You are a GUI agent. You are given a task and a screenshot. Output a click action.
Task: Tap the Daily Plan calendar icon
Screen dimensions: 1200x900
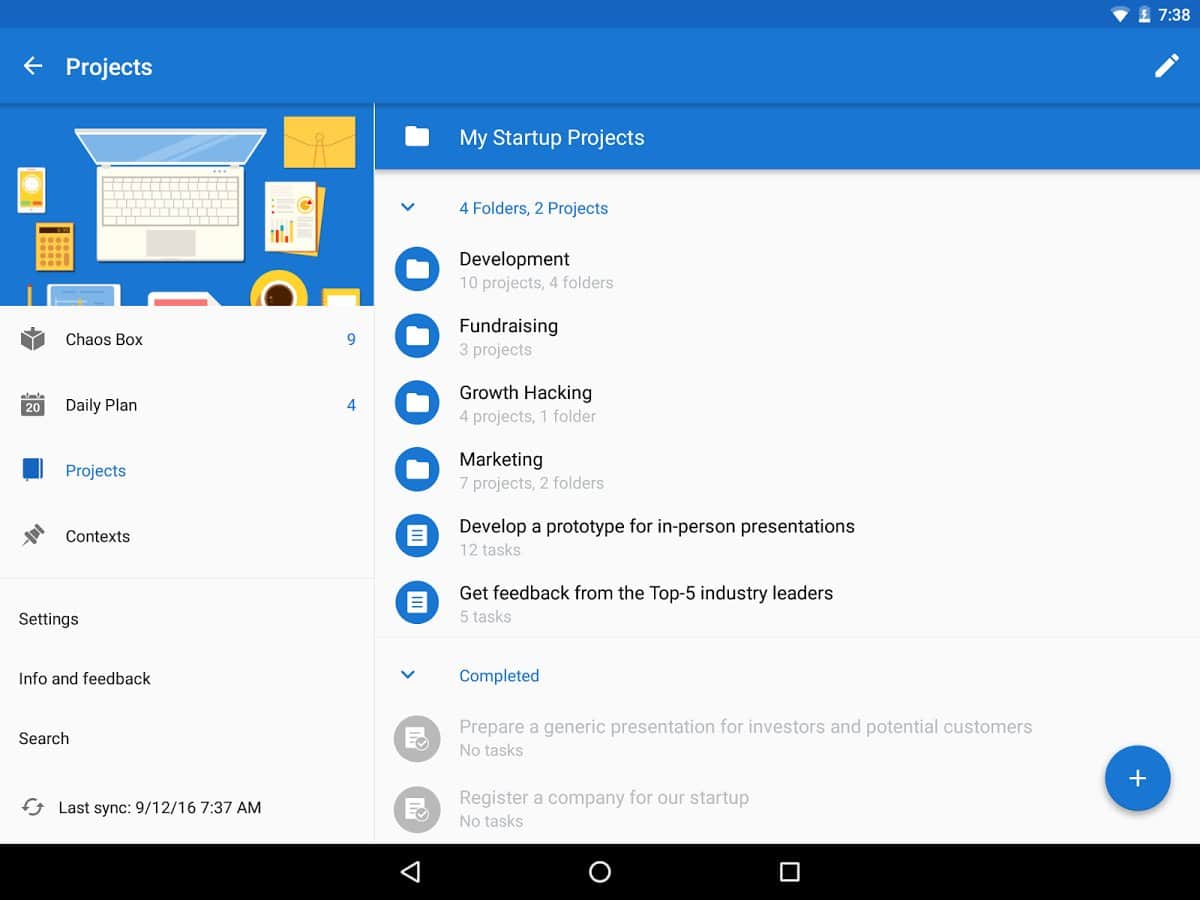(33, 405)
